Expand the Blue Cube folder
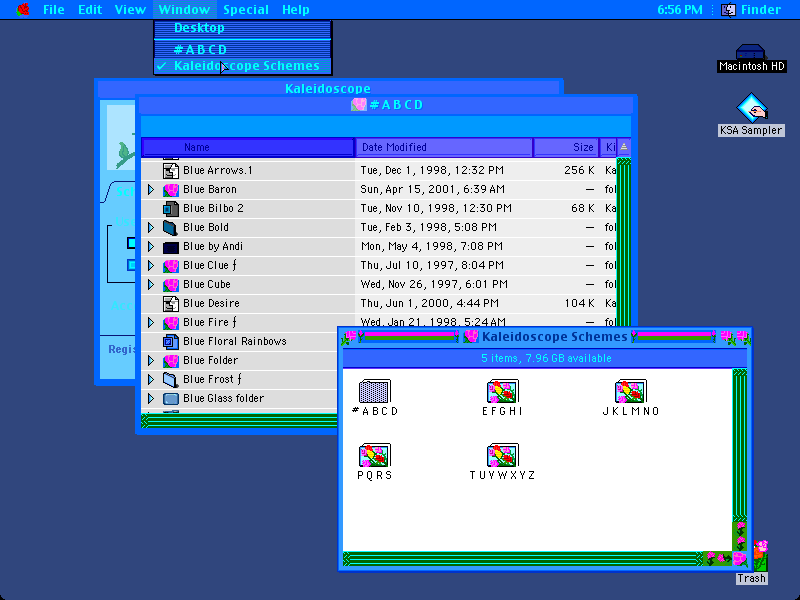The height and width of the screenshot is (600, 800). tap(151, 284)
